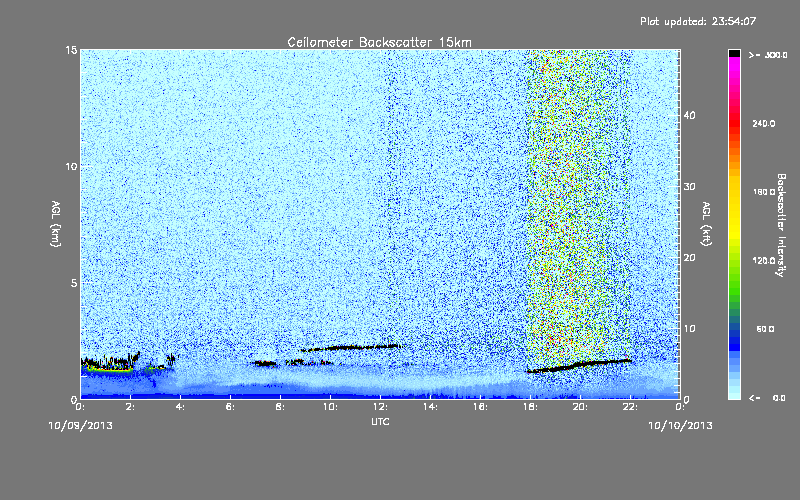800x500 pixels.
Task: Click the '<= 0.0' colorbar label
Action: [768, 398]
